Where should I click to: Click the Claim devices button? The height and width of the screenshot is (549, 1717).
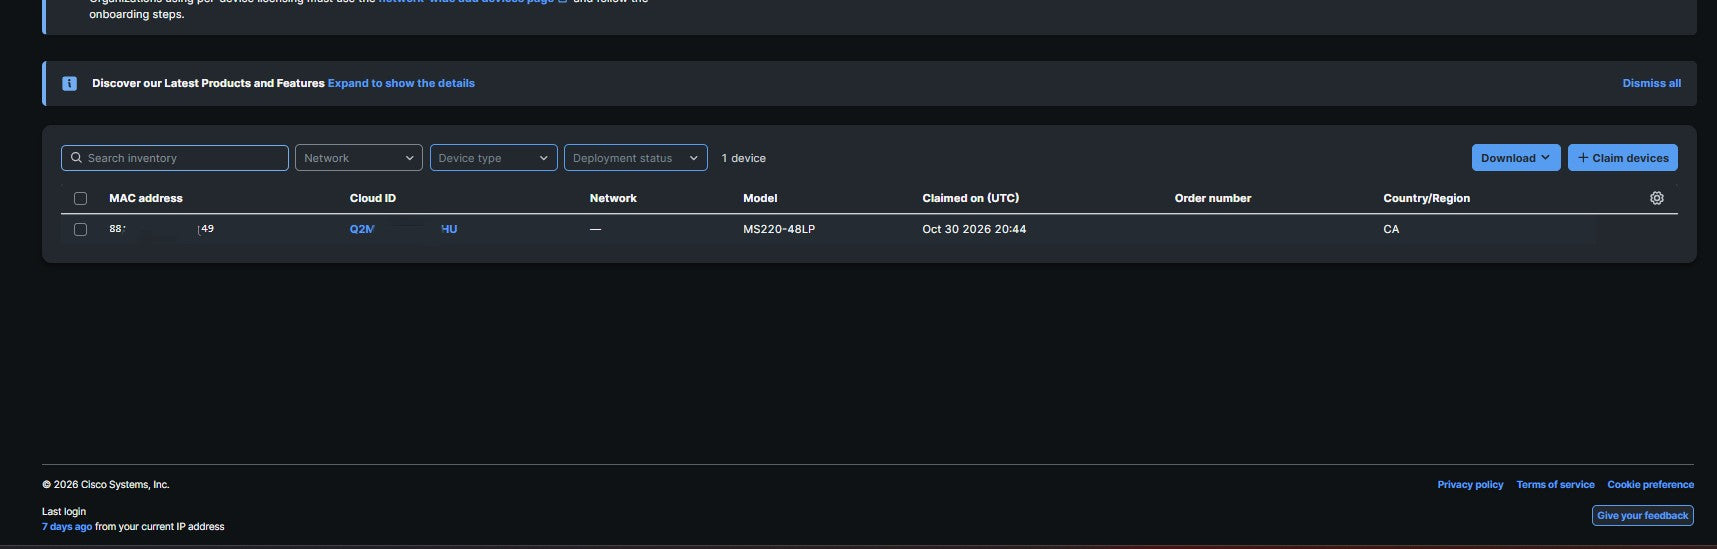click(1623, 158)
